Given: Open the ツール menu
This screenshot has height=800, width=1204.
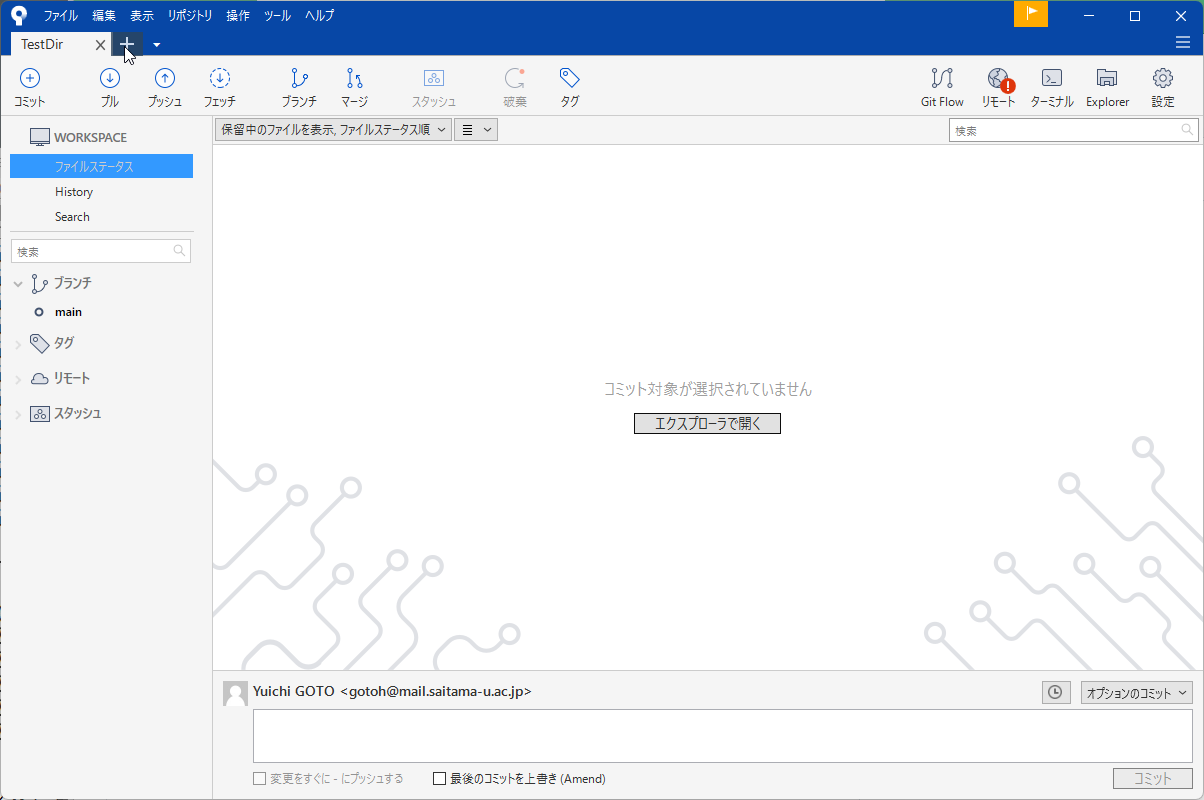Looking at the screenshot, I should coord(277,16).
